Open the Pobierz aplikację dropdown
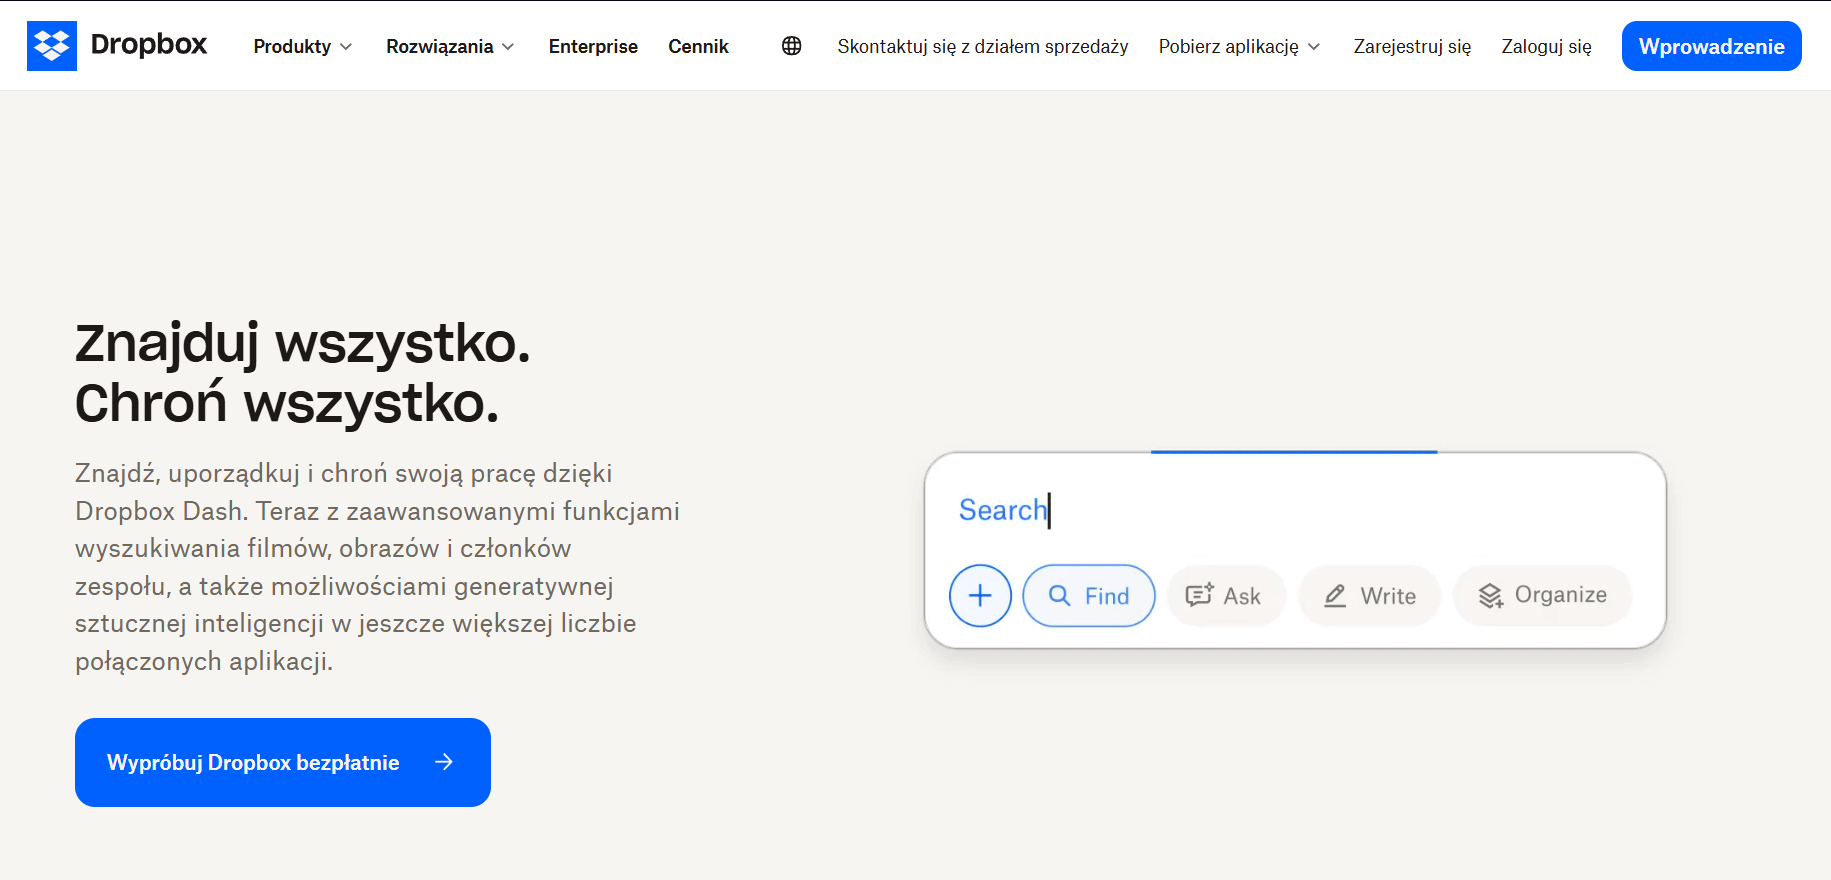Viewport: 1831px width, 880px height. click(x=1239, y=46)
